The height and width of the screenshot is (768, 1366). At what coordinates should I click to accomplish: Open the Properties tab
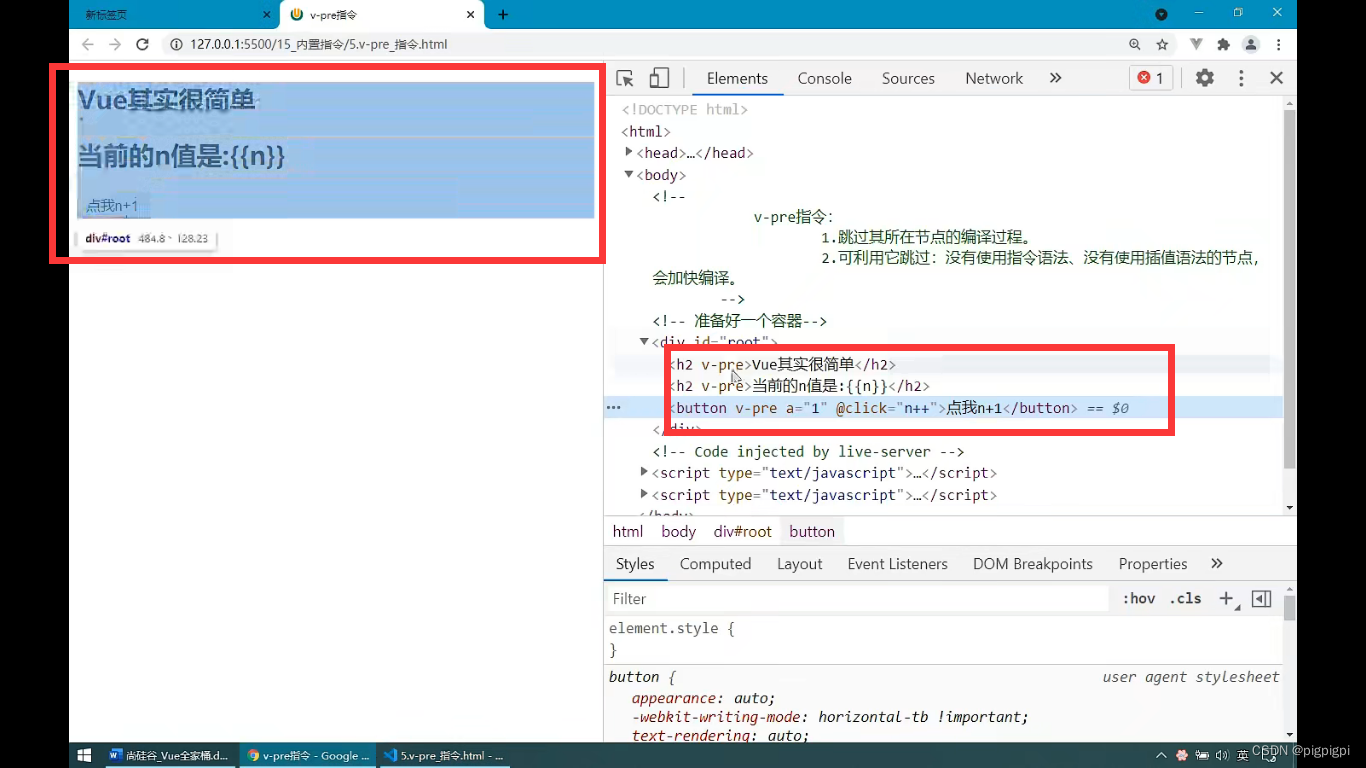point(1152,564)
